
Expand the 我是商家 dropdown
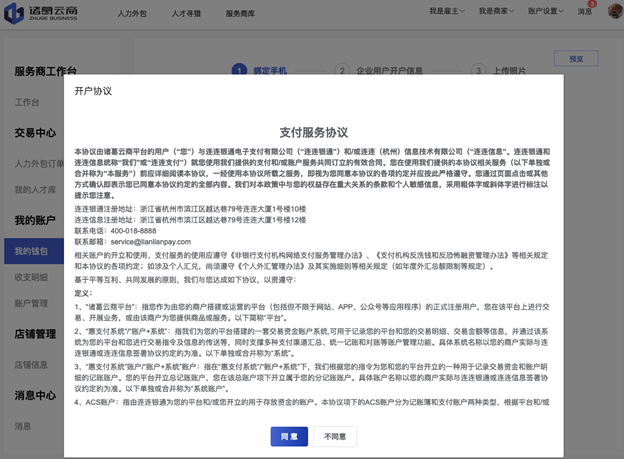point(496,11)
